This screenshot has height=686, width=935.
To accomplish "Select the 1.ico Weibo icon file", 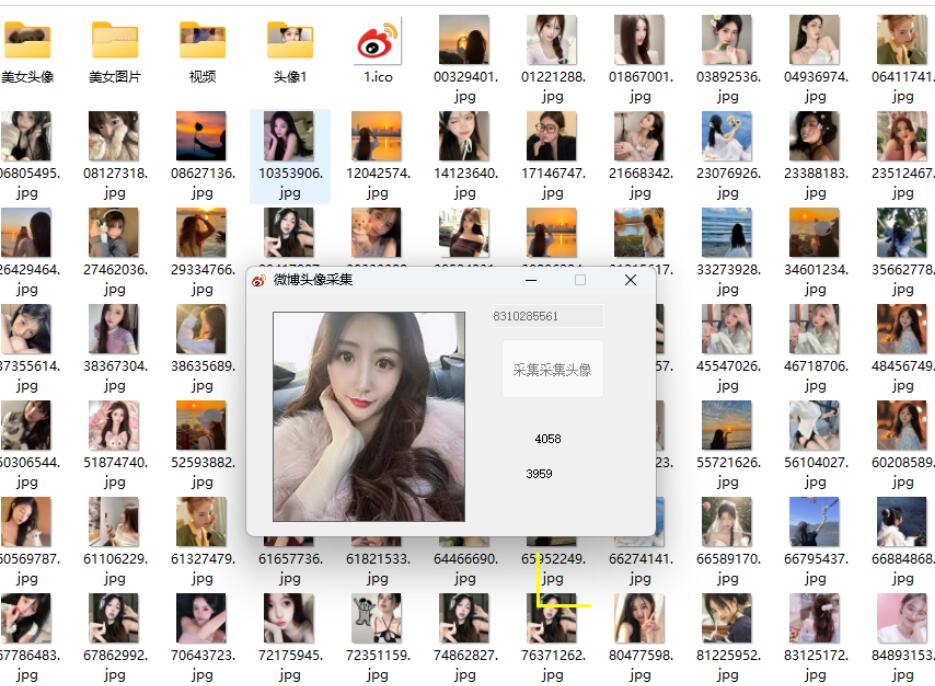I will coord(377,41).
